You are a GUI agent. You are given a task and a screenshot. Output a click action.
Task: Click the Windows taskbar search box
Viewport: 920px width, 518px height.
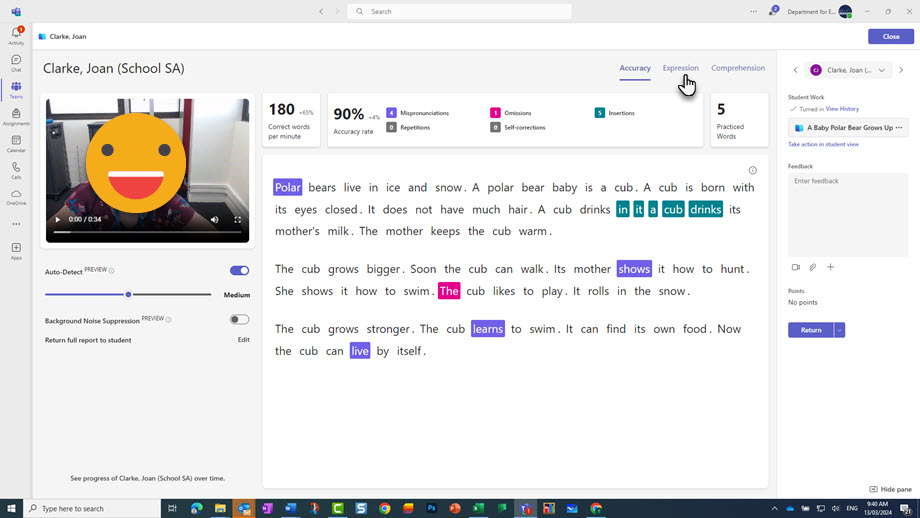pyautogui.click(x=93, y=508)
